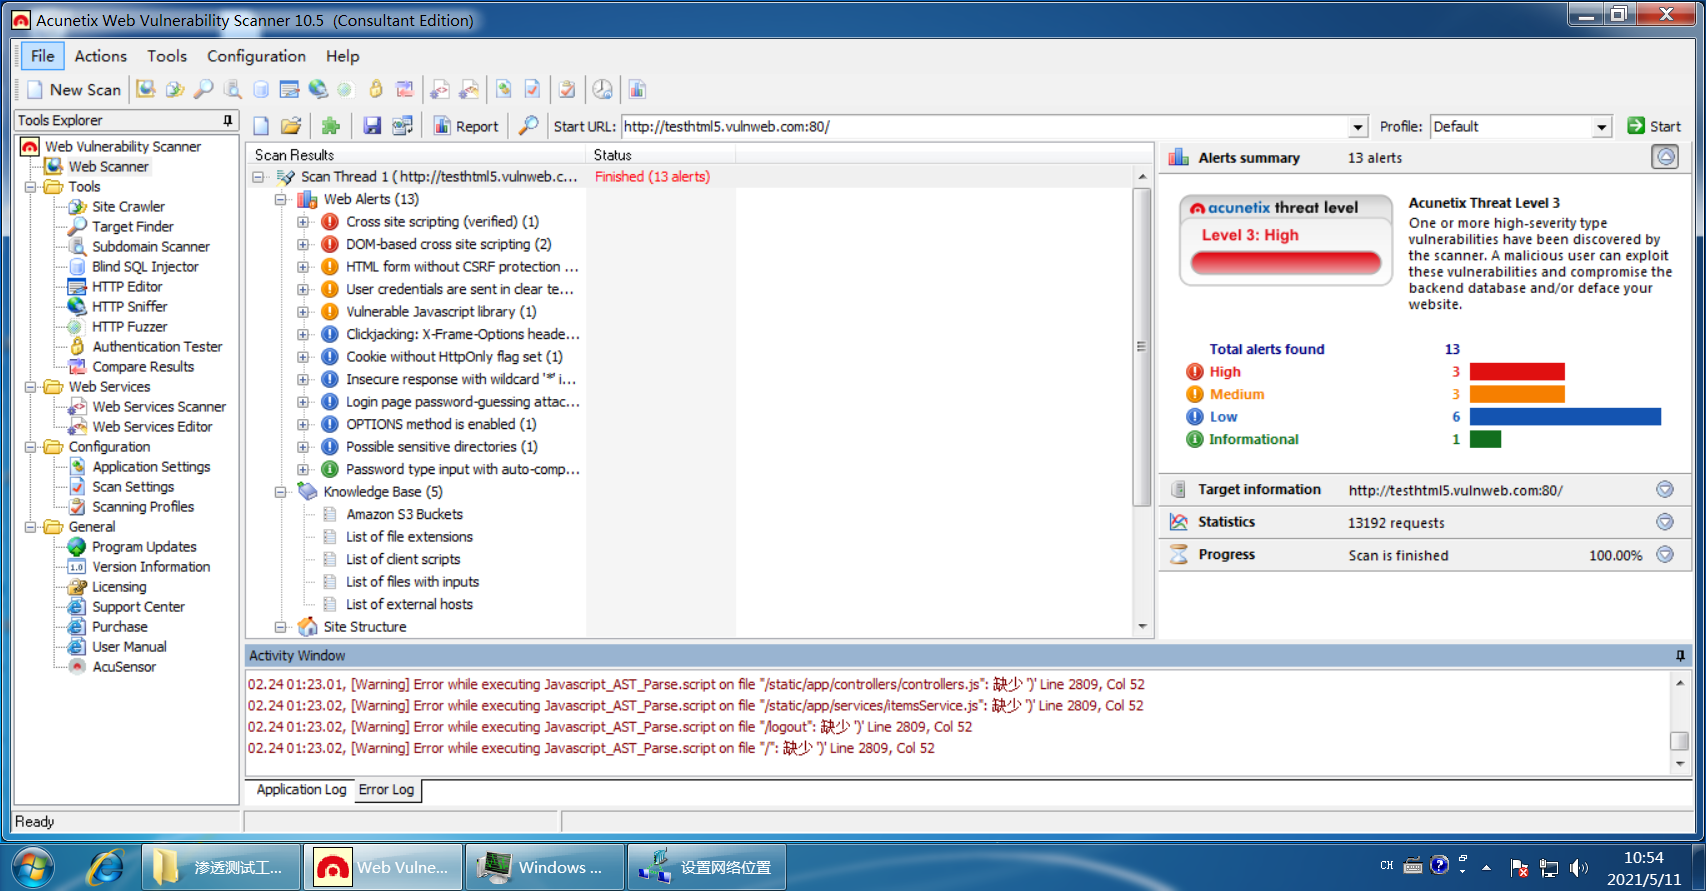The width and height of the screenshot is (1706, 891).
Task: Click the scan results vertical scrollbar
Action: click(x=1142, y=346)
